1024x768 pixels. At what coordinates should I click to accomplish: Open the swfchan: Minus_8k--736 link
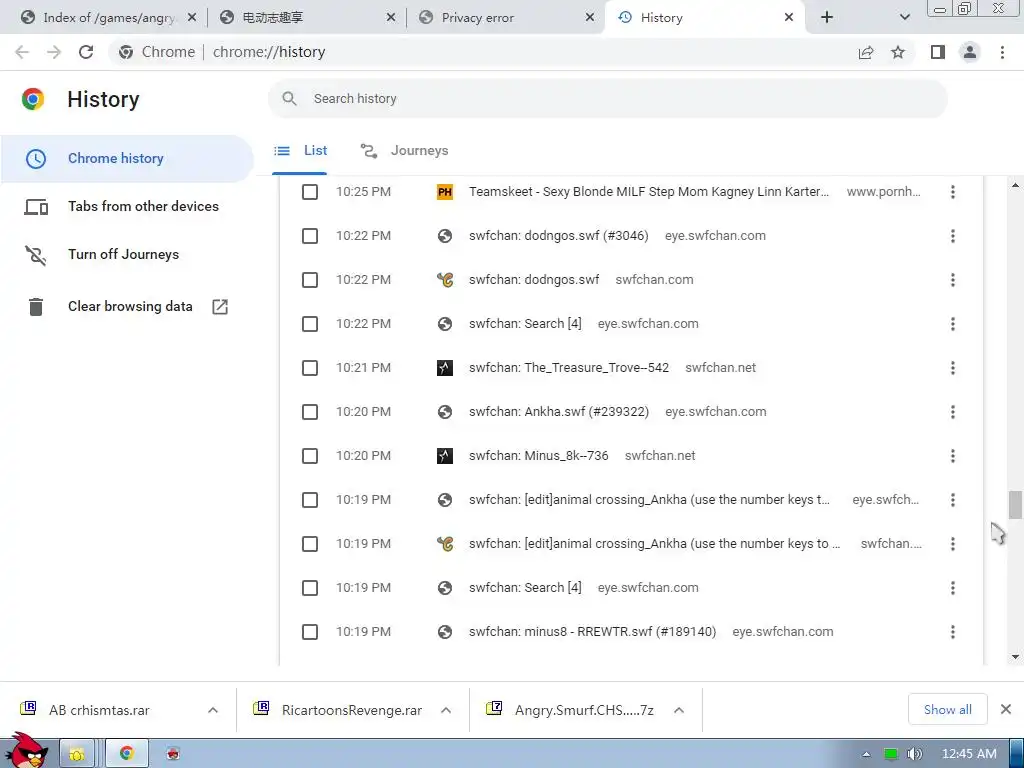539,456
